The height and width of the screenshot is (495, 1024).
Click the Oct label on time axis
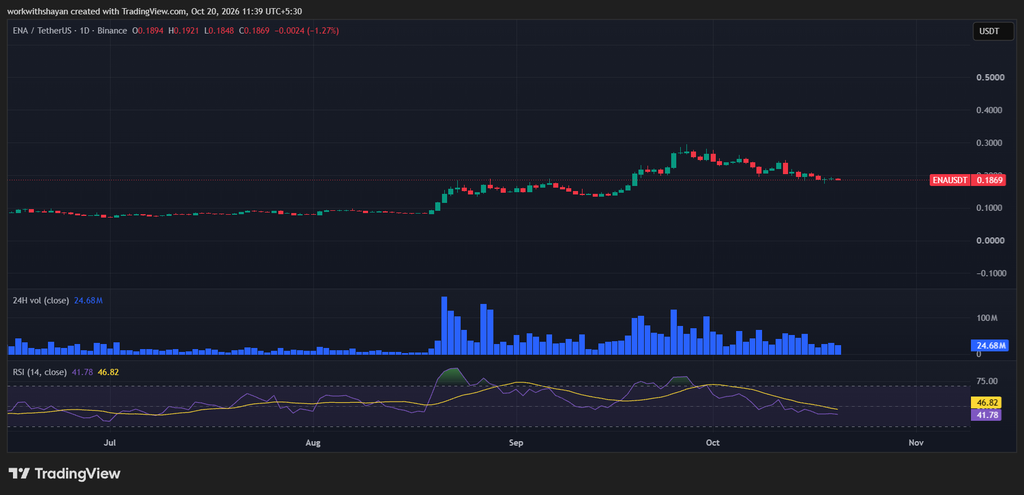[x=712, y=443]
